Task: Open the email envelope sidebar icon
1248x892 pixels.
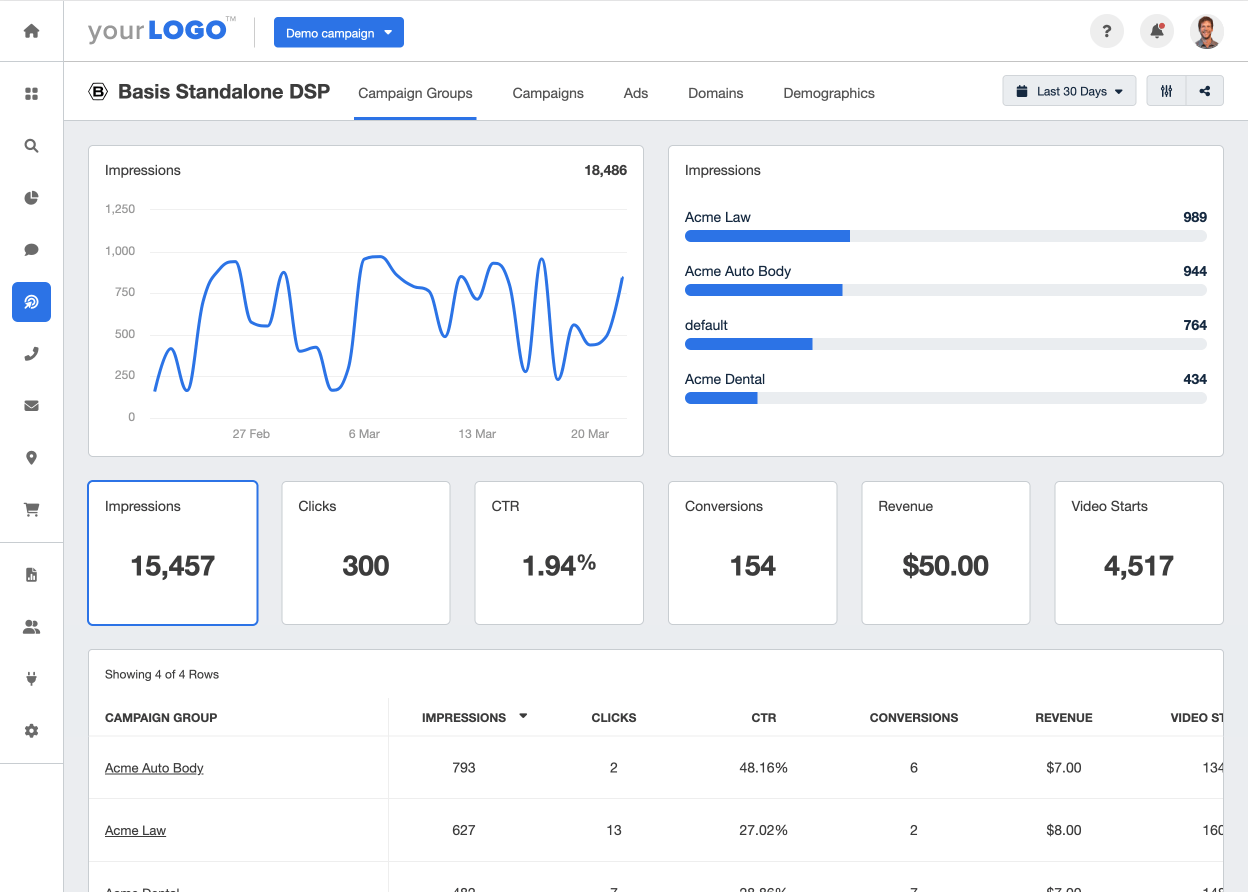Action: [x=31, y=406]
